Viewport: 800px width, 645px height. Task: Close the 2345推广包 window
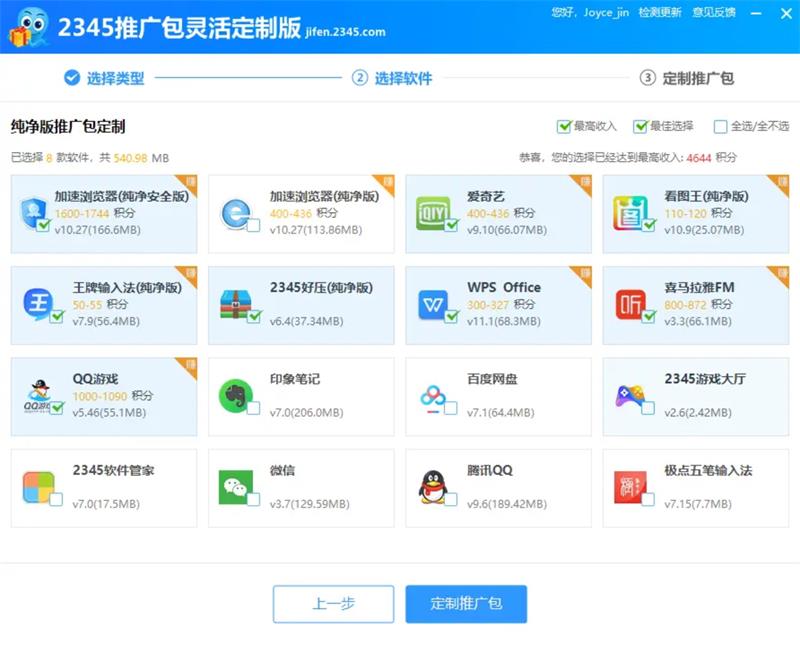(x=786, y=13)
